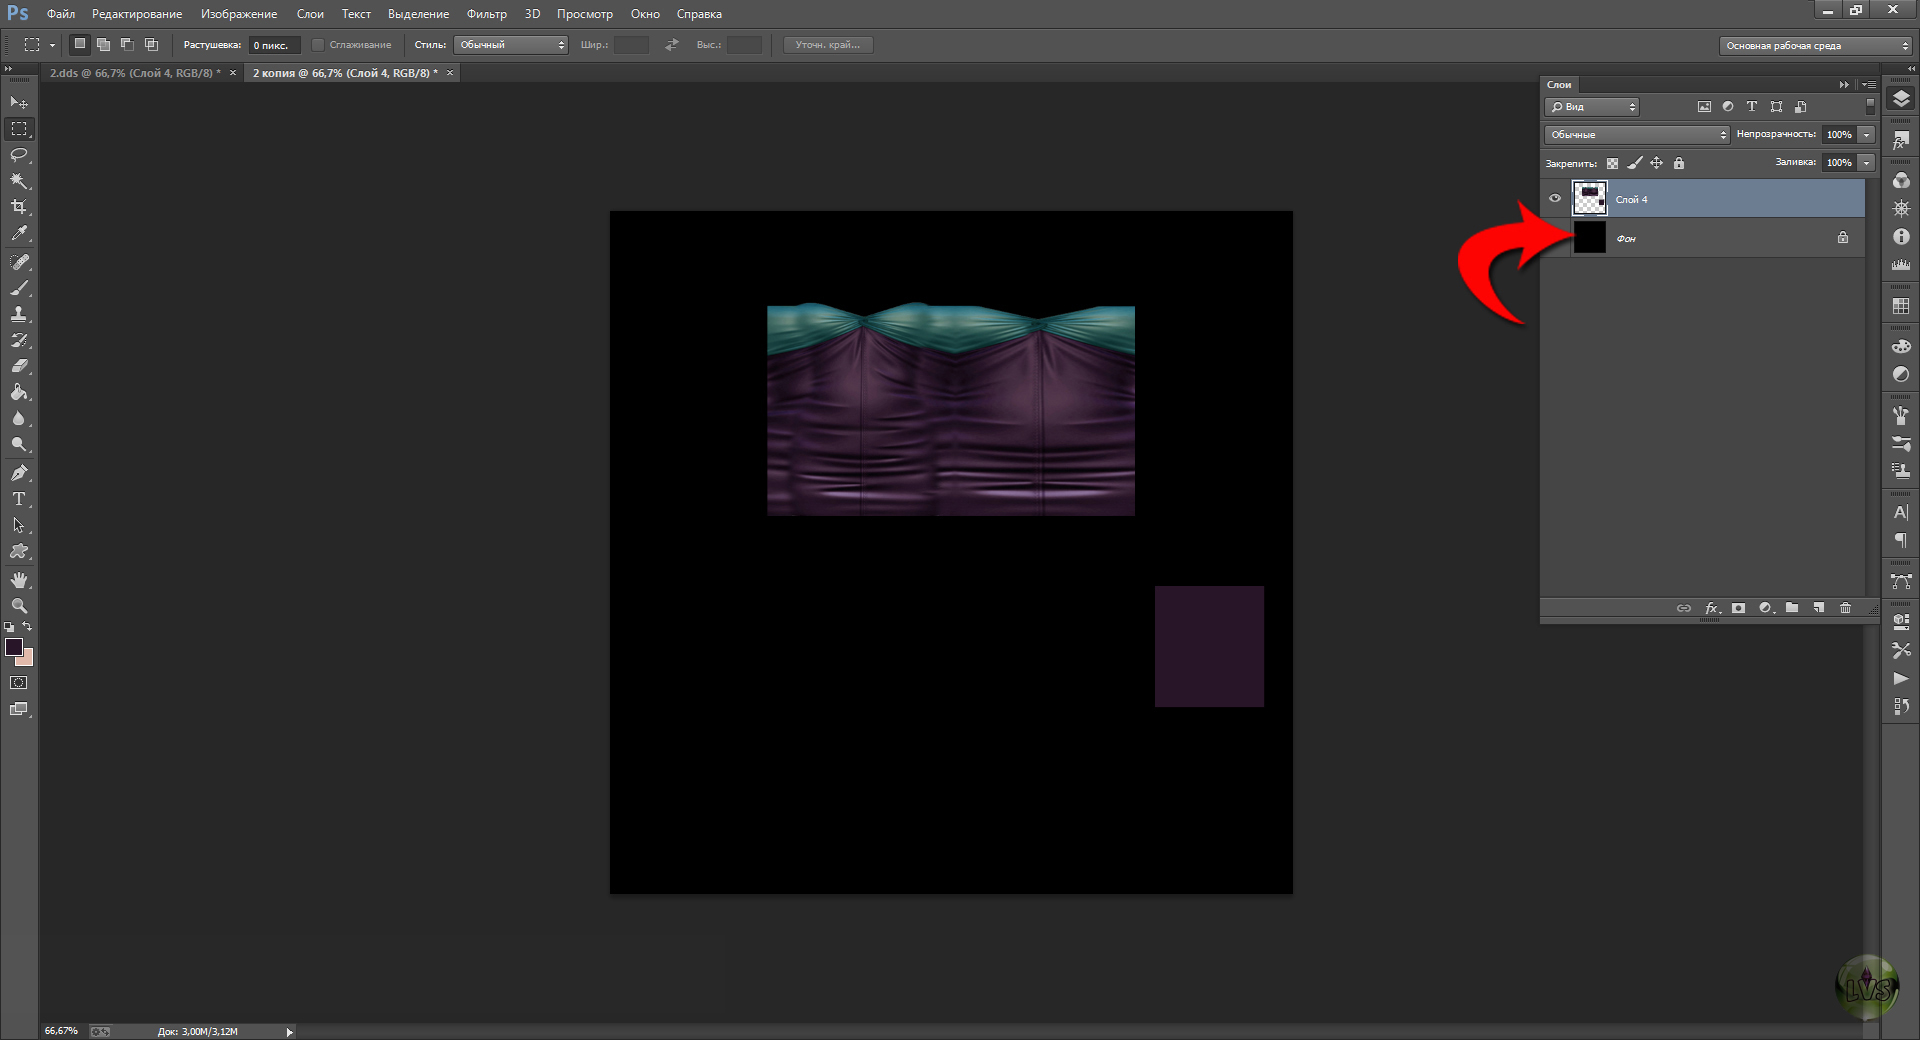Toggle adjustment layer filter
Image resolution: width=1920 pixels, height=1040 pixels.
tap(1728, 107)
